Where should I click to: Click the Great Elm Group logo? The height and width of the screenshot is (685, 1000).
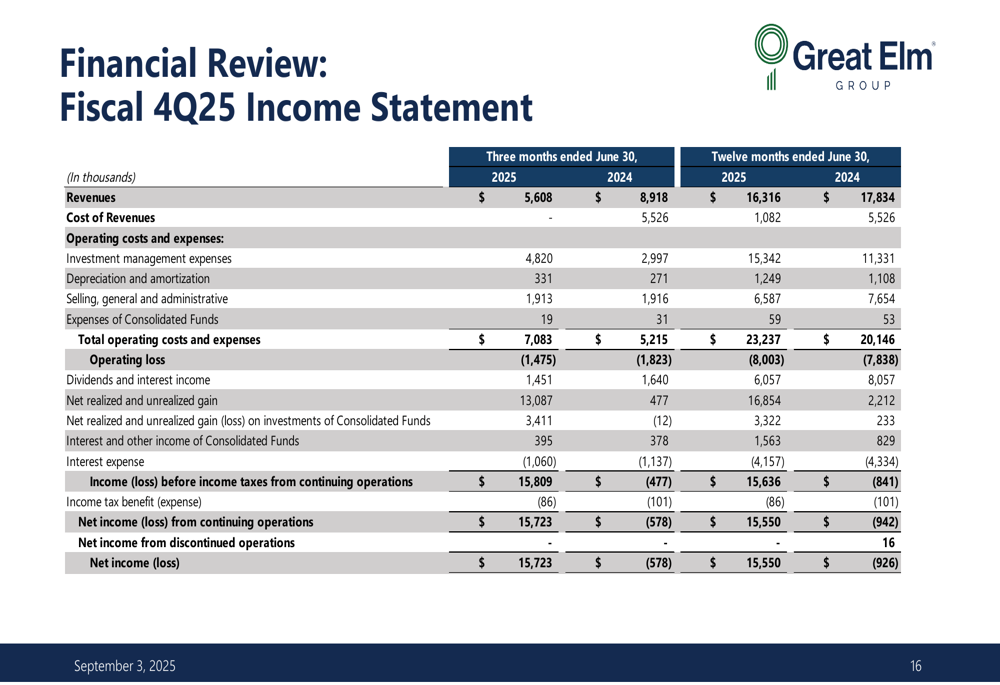click(845, 57)
